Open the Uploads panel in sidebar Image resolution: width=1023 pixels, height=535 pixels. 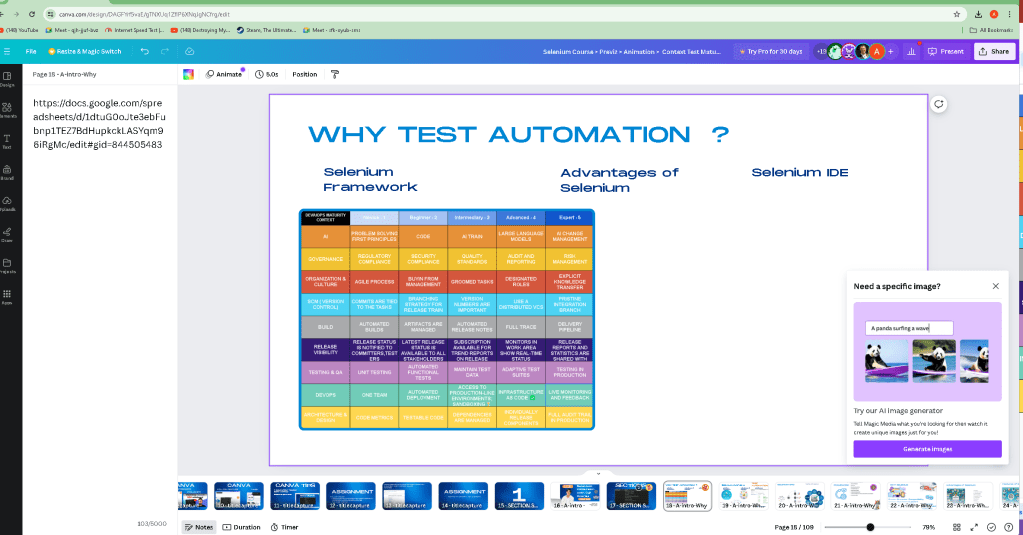click(x=7, y=204)
